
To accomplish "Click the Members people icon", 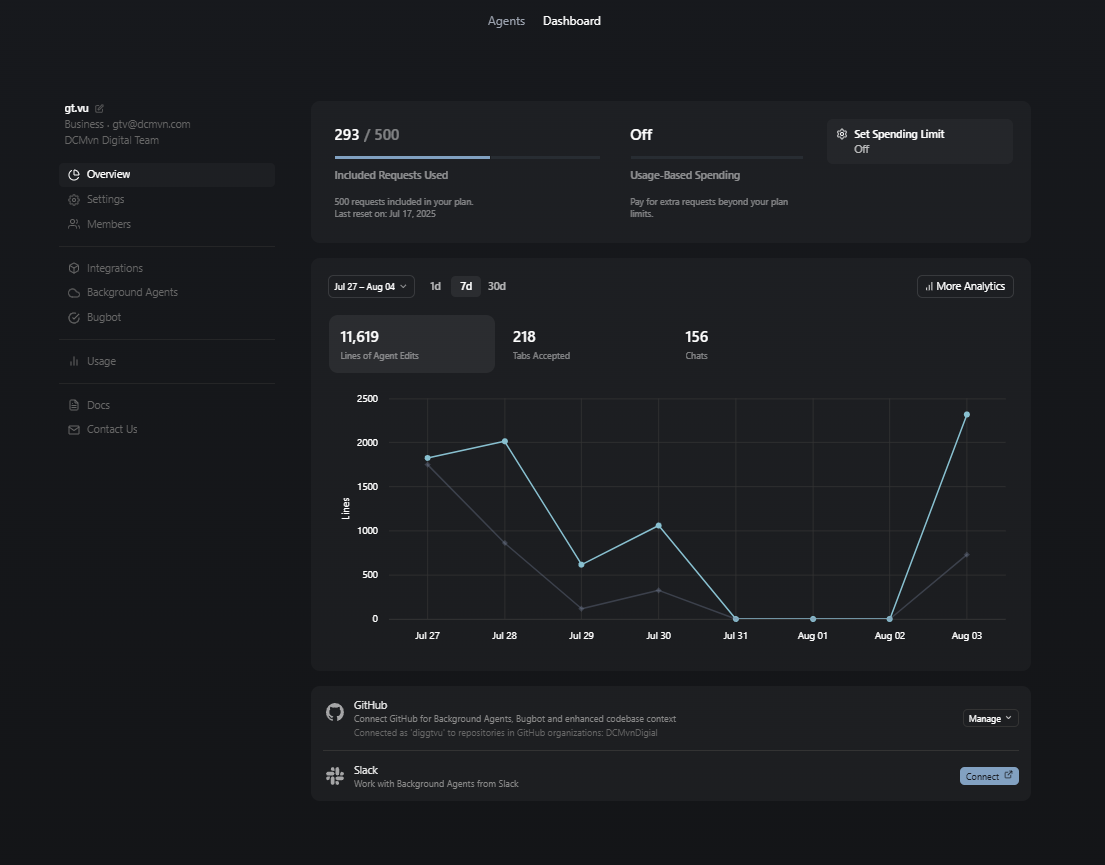I will click(x=74, y=225).
